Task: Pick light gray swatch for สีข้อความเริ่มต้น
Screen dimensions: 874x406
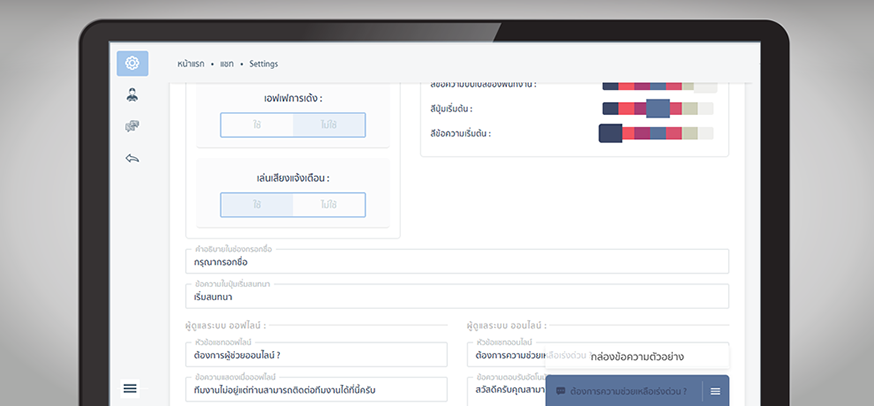Action: coord(706,133)
